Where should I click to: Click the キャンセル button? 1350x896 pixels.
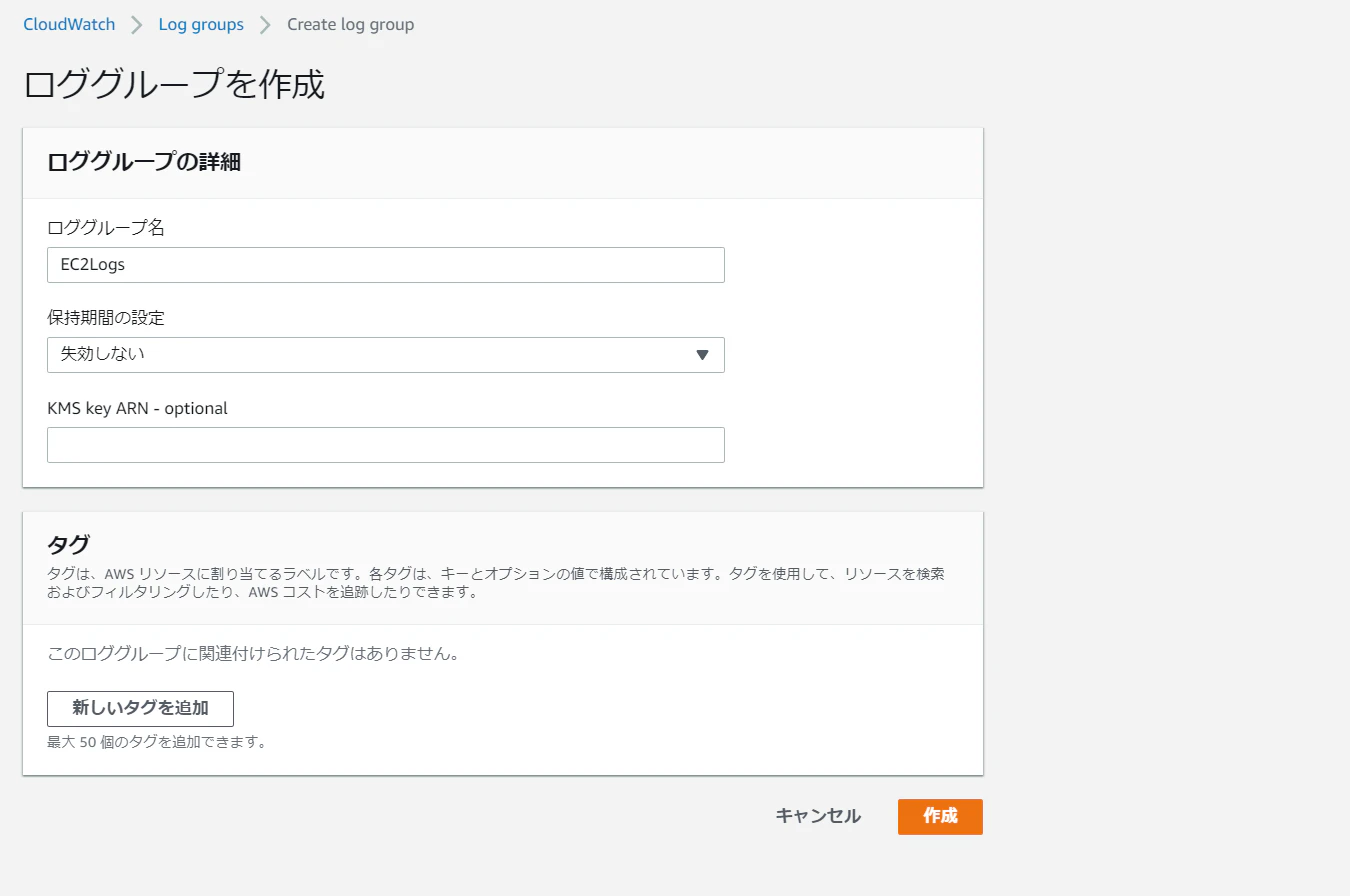818,816
